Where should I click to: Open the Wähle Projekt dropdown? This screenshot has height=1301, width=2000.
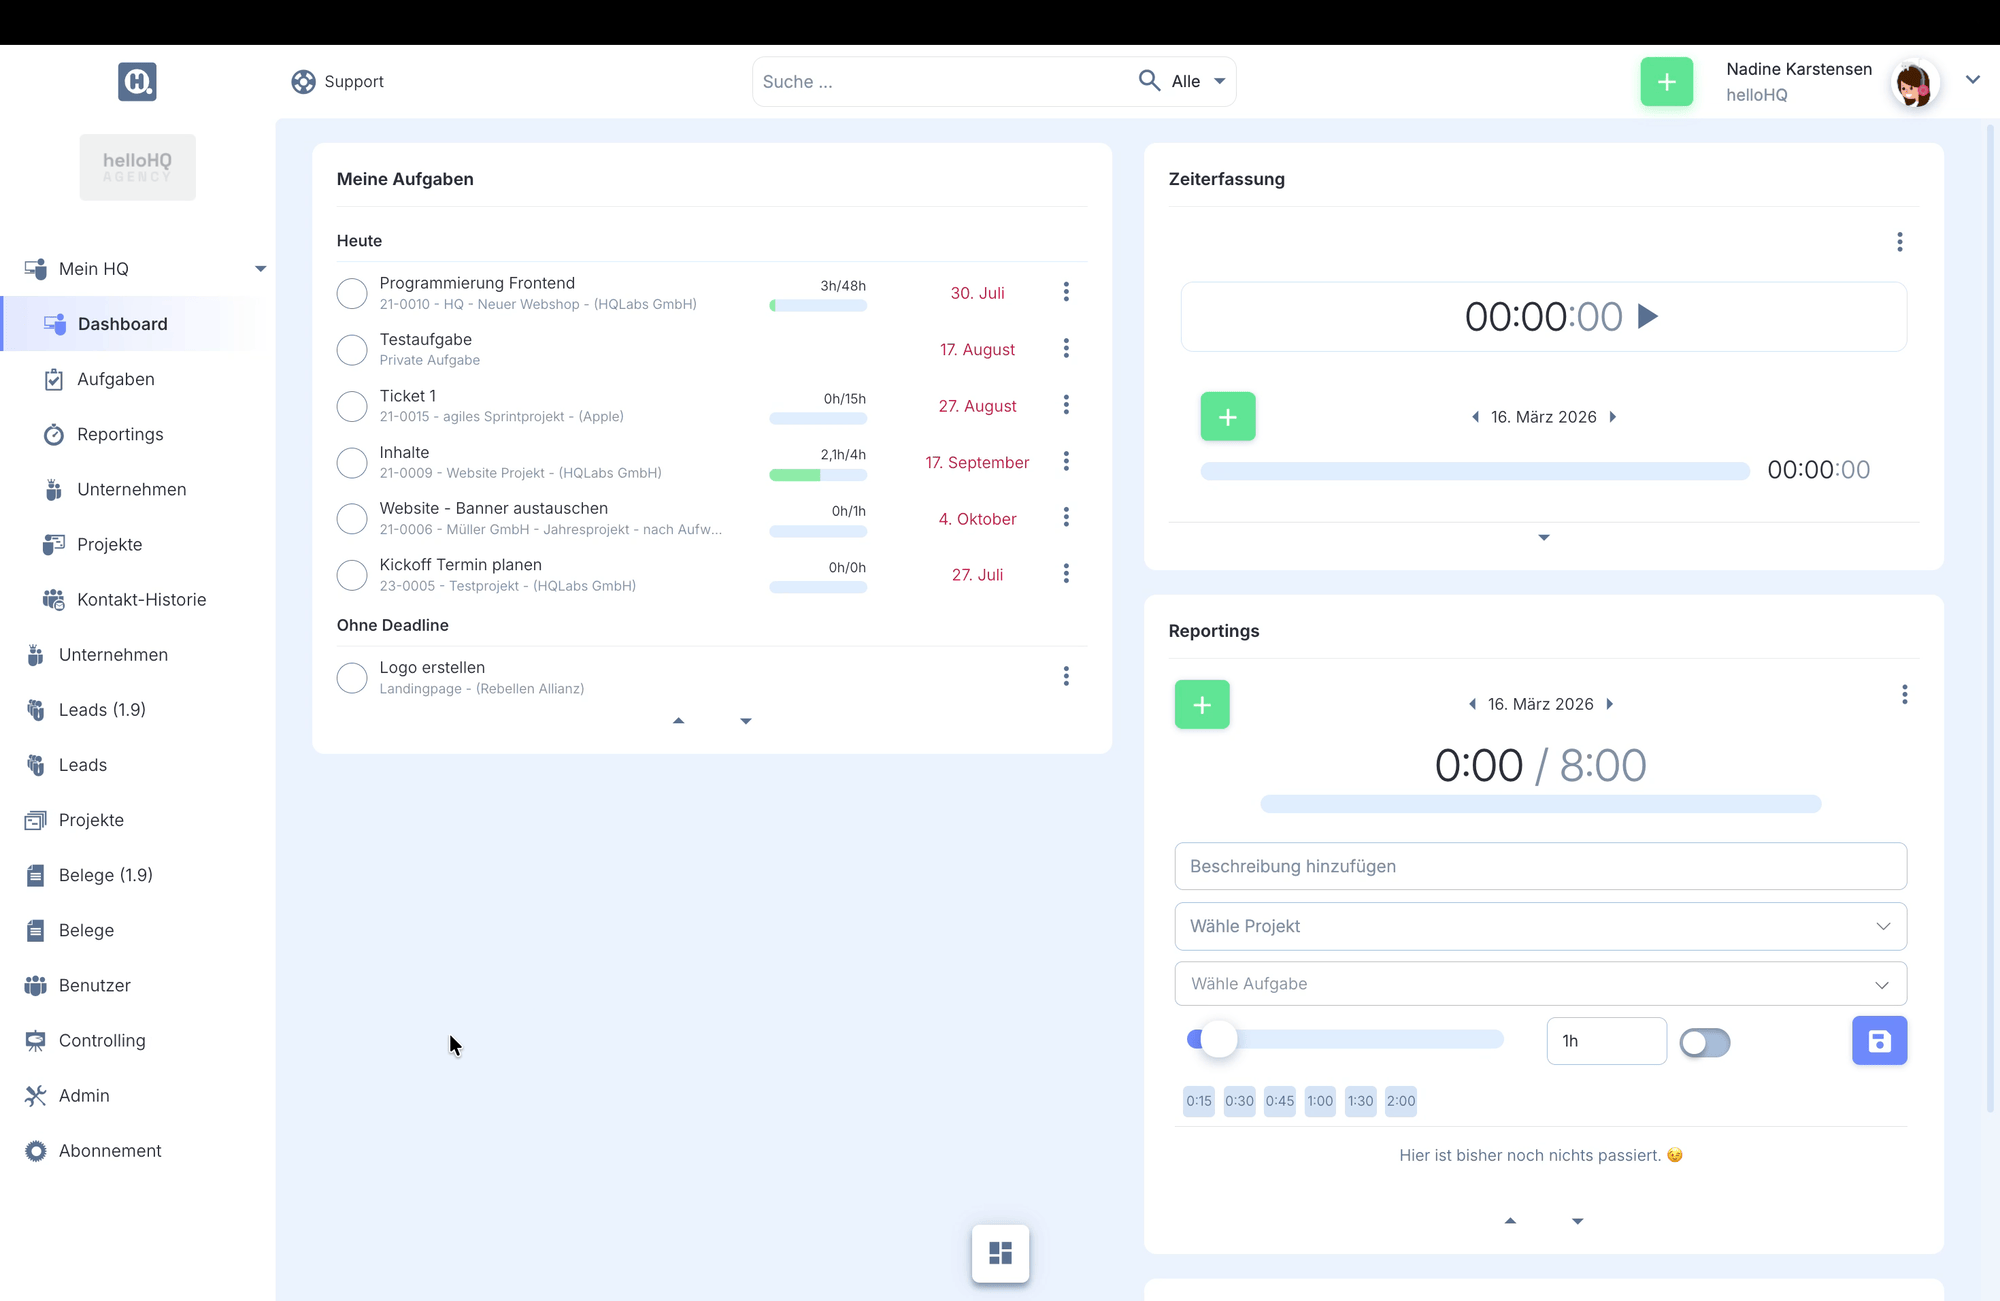pyautogui.click(x=1540, y=926)
